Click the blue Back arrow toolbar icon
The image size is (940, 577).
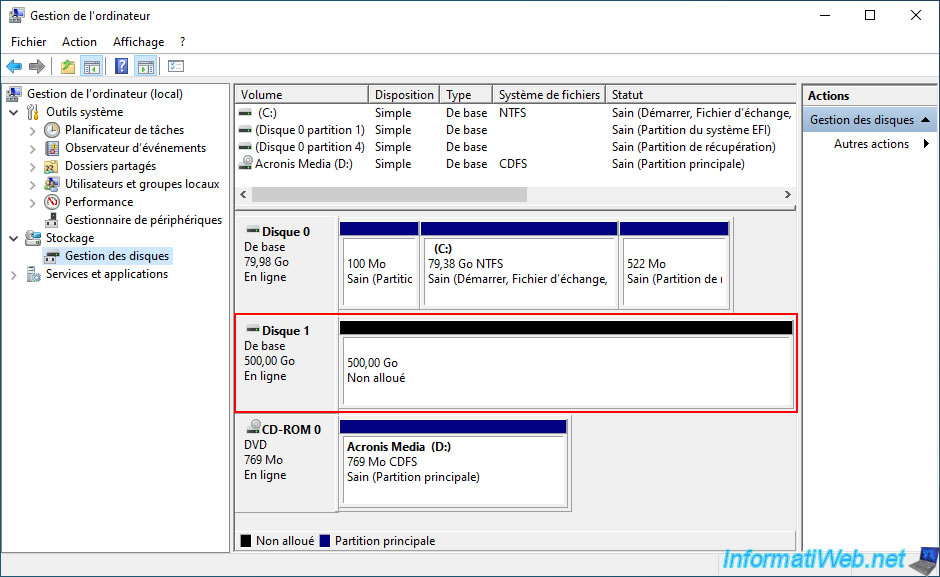14,67
